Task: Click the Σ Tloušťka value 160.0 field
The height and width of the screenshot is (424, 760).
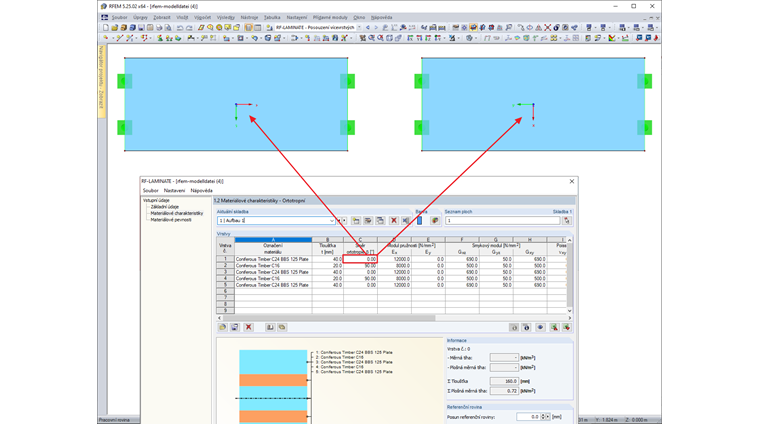Action: (504, 381)
